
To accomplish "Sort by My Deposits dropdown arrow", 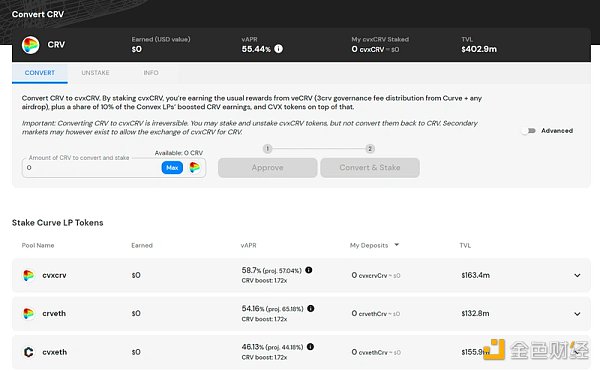I will pos(396,245).
